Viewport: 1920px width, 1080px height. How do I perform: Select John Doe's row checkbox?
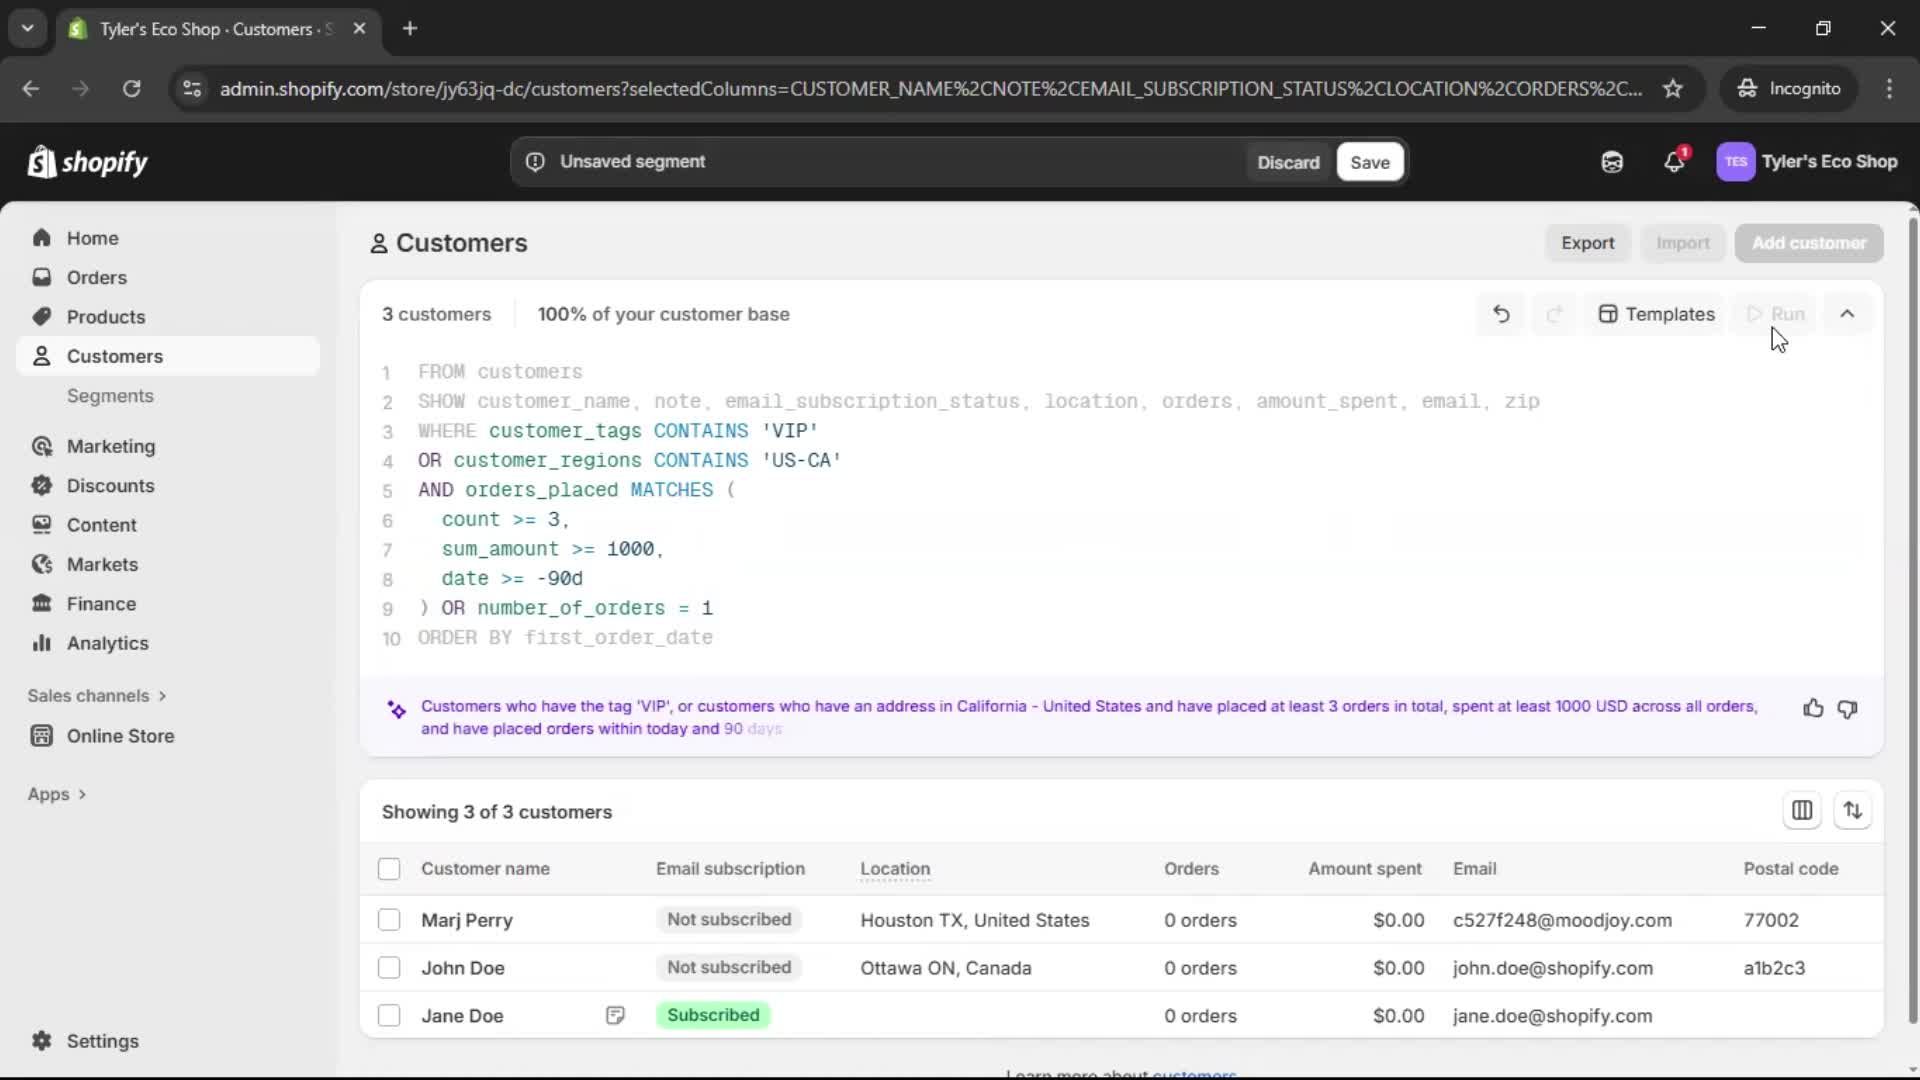(x=389, y=967)
